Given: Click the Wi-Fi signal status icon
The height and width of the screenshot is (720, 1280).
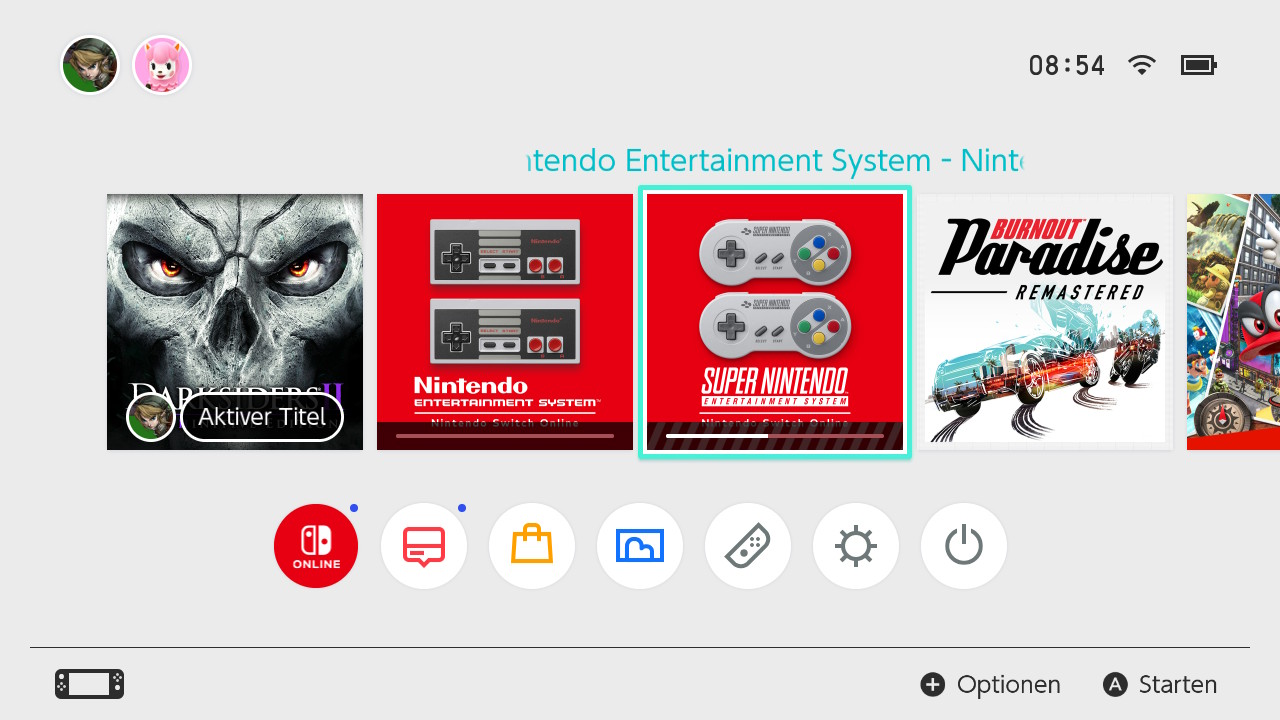Looking at the screenshot, I should (1141, 65).
